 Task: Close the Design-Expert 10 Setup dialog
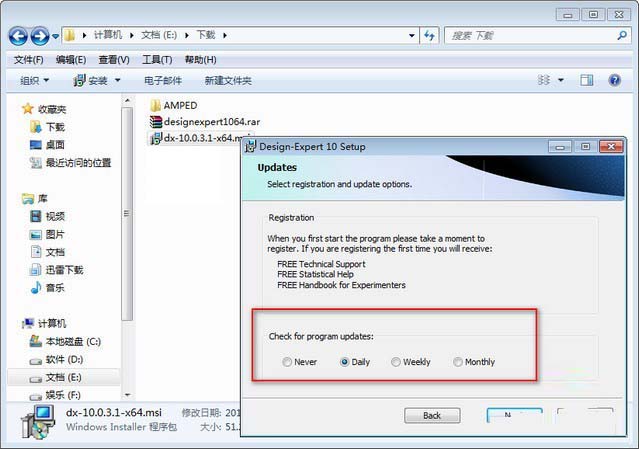pos(611,147)
